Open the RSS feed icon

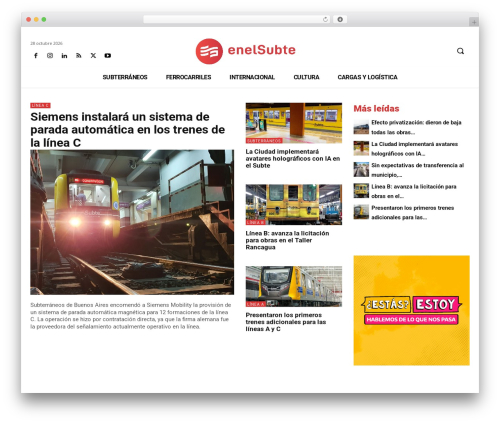79,56
